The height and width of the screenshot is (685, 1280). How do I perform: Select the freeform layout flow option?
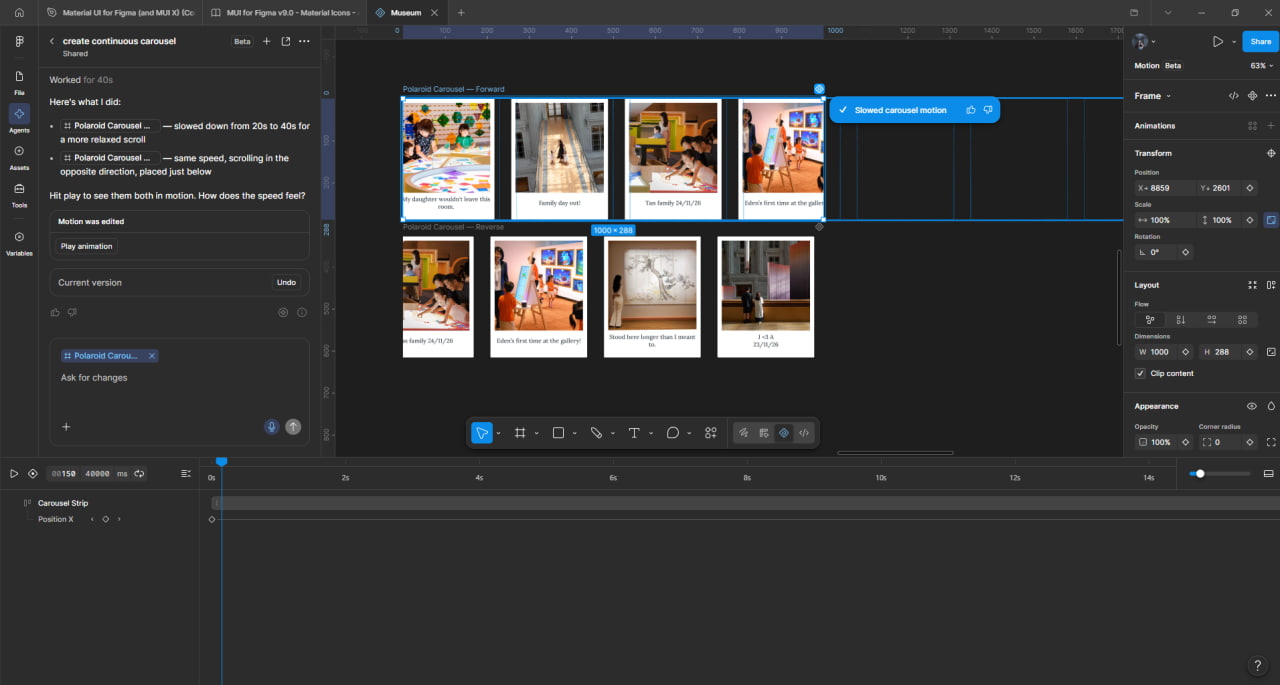click(x=1150, y=320)
